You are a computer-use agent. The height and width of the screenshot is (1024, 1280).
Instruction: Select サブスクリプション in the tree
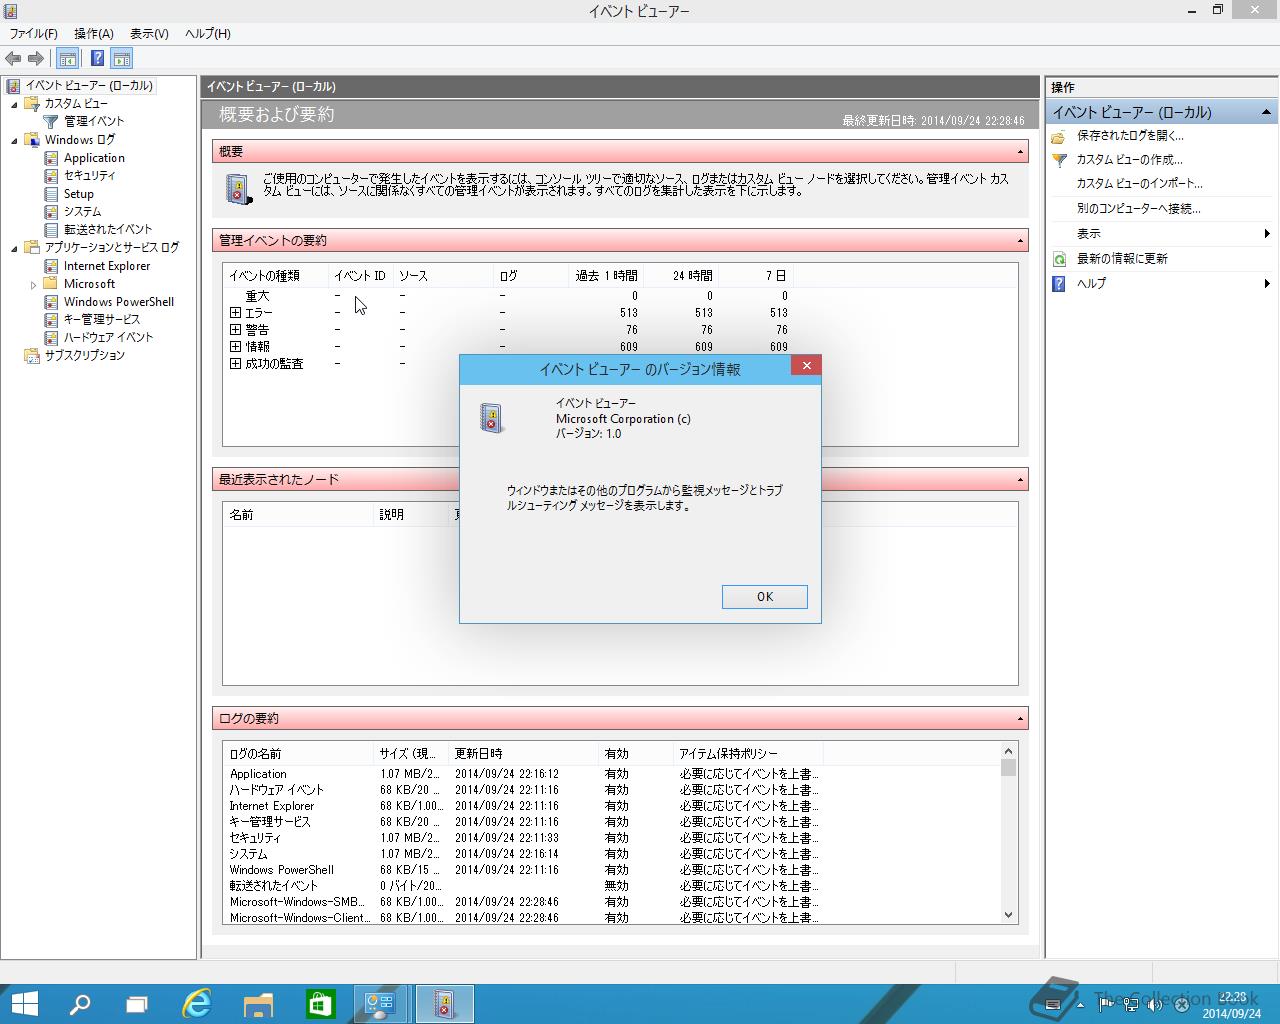85,355
